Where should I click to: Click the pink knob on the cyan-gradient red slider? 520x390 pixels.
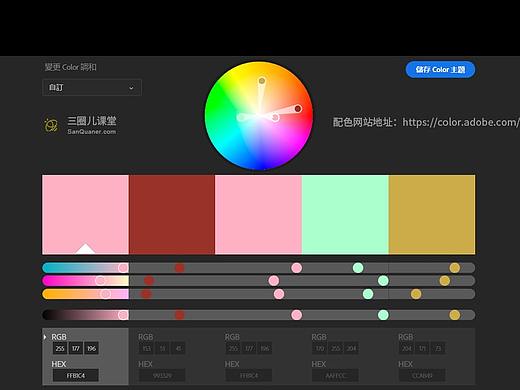pyautogui.click(x=123, y=268)
